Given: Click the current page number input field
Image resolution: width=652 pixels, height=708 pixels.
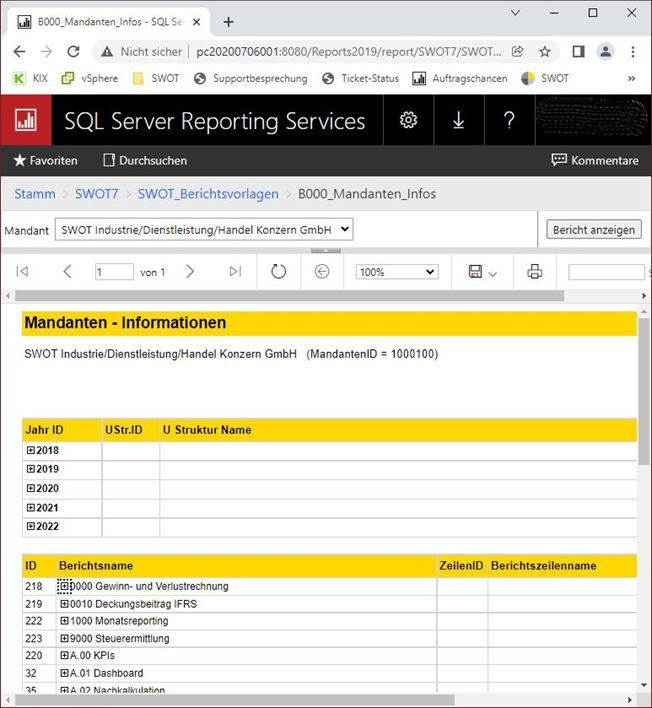Looking at the screenshot, I should tap(114, 272).
